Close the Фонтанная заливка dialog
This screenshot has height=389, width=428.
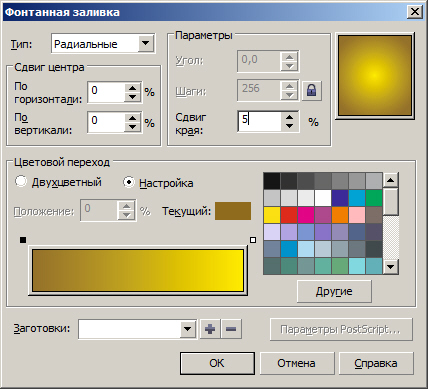pos(415,12)
